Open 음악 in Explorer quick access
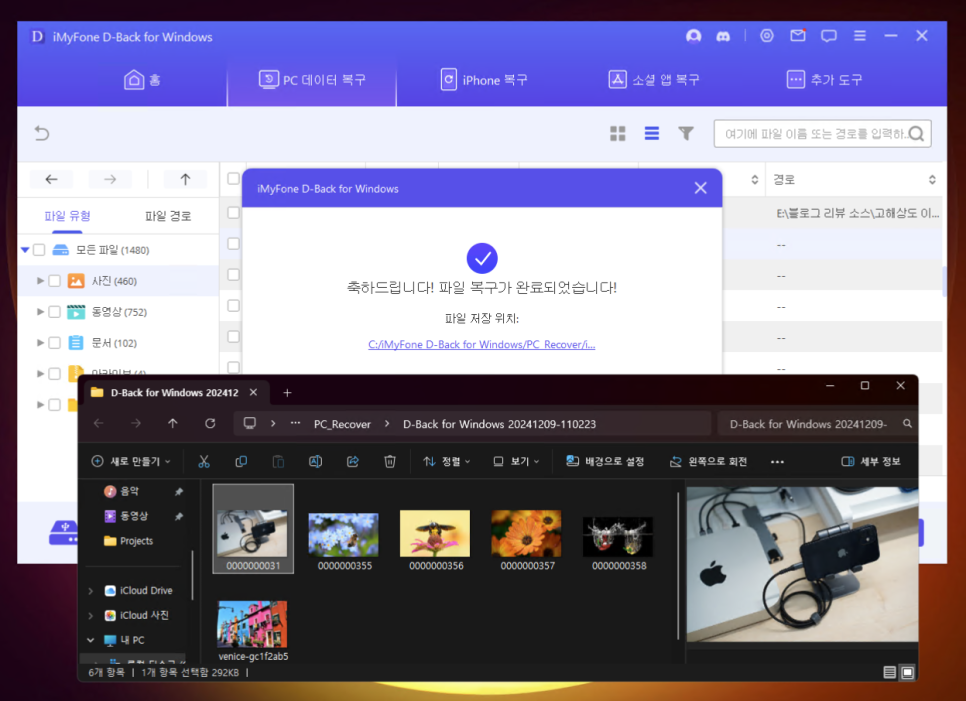 [129, 491]
